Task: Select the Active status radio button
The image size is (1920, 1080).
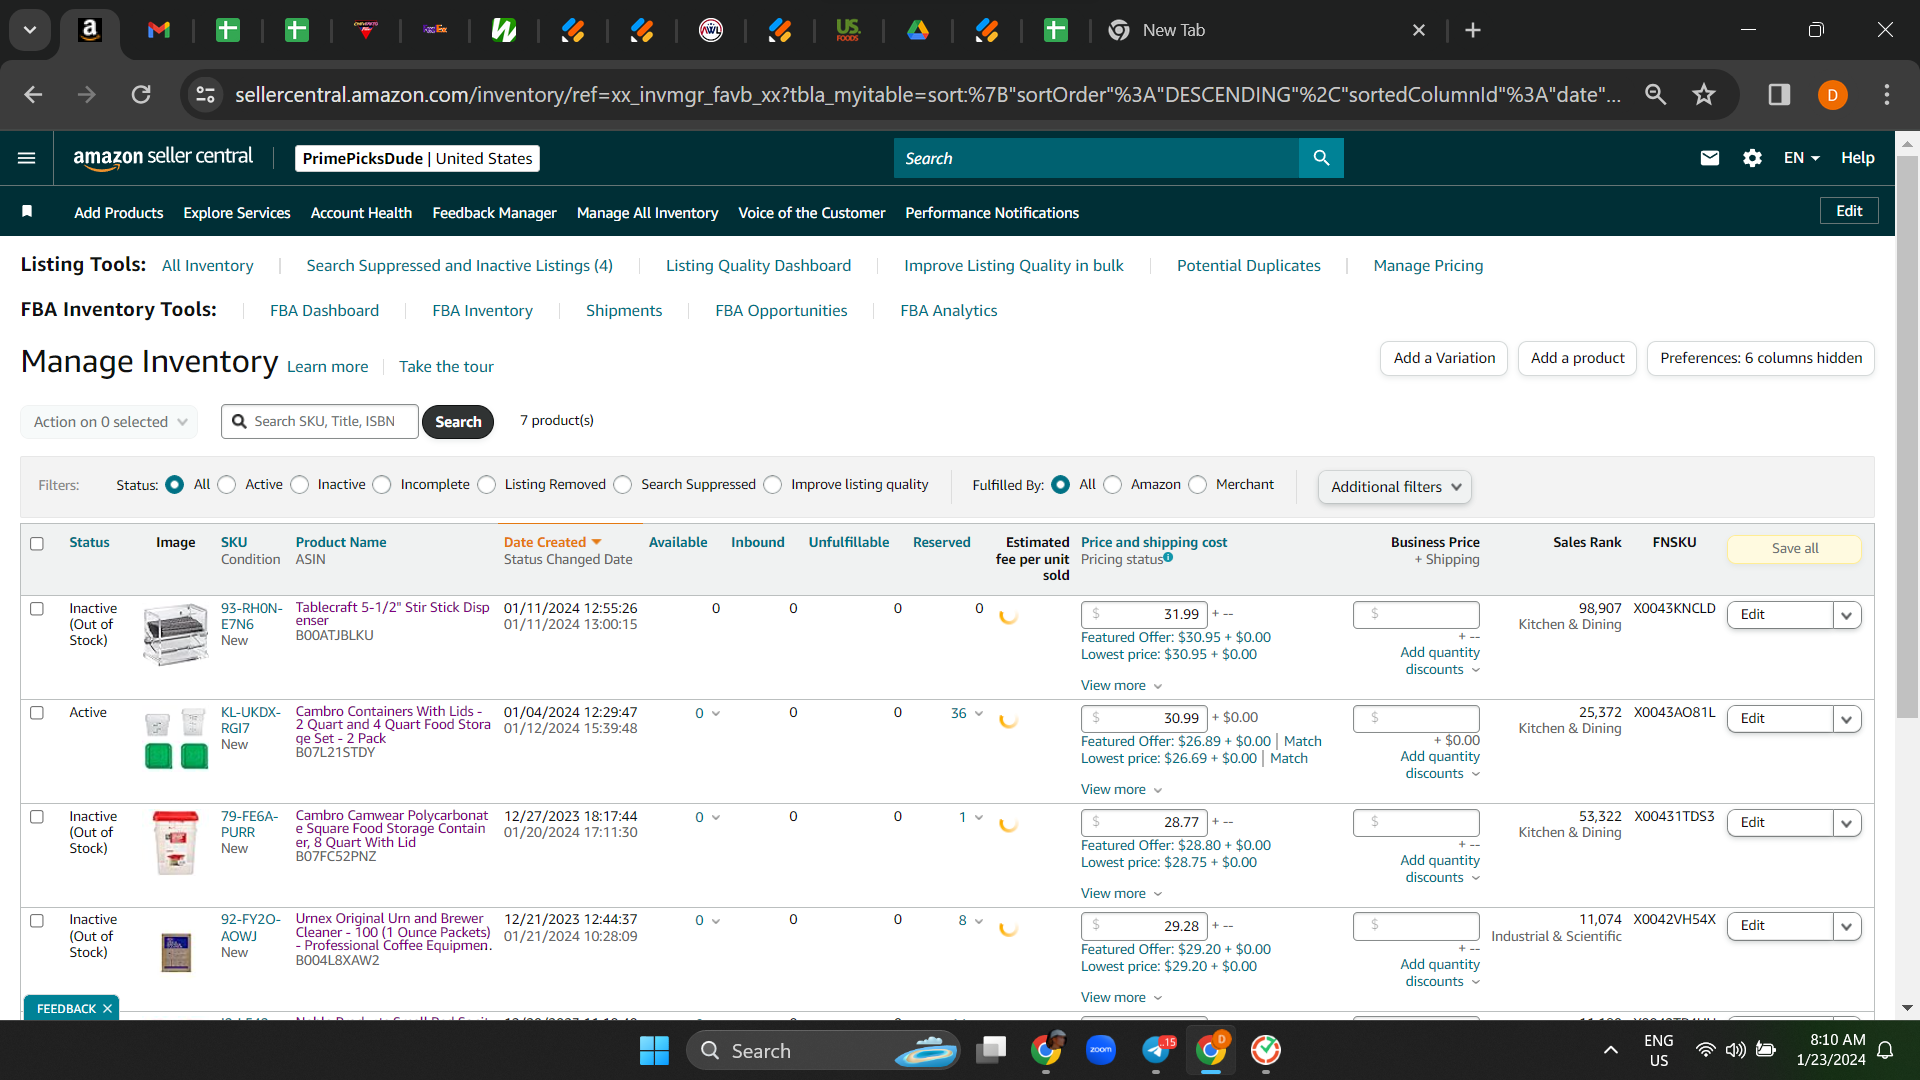Action: coord(227,485)
